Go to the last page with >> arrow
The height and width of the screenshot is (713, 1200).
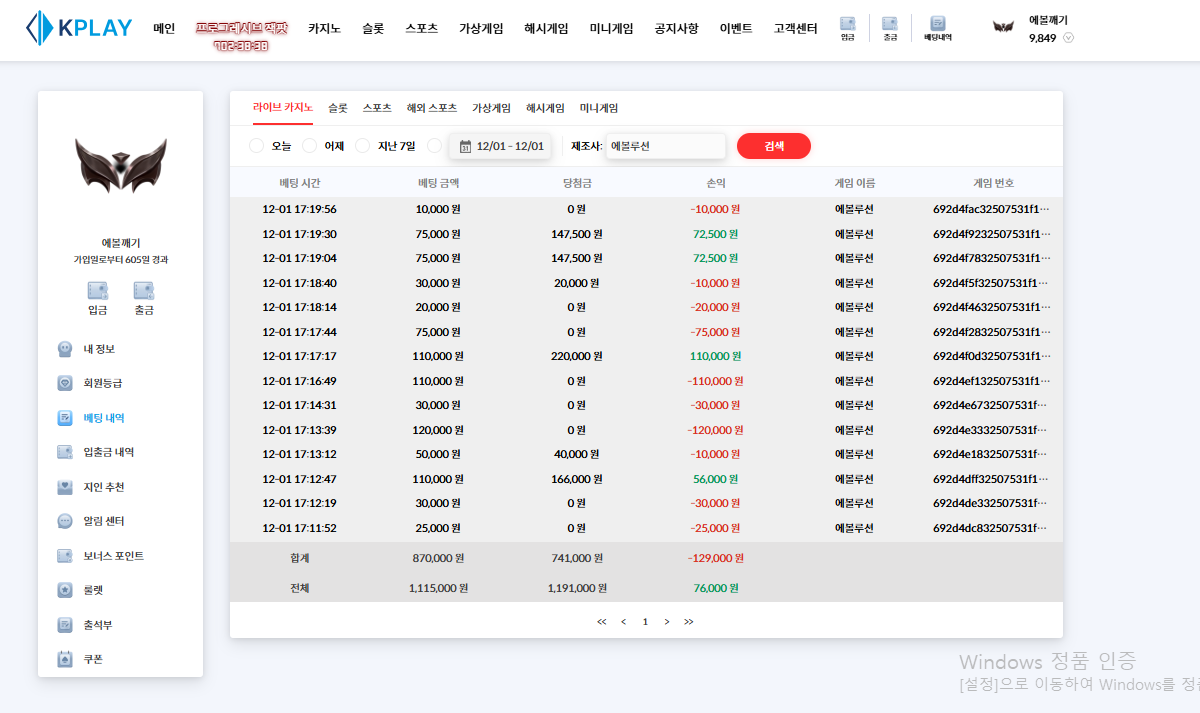pos(688,622)
